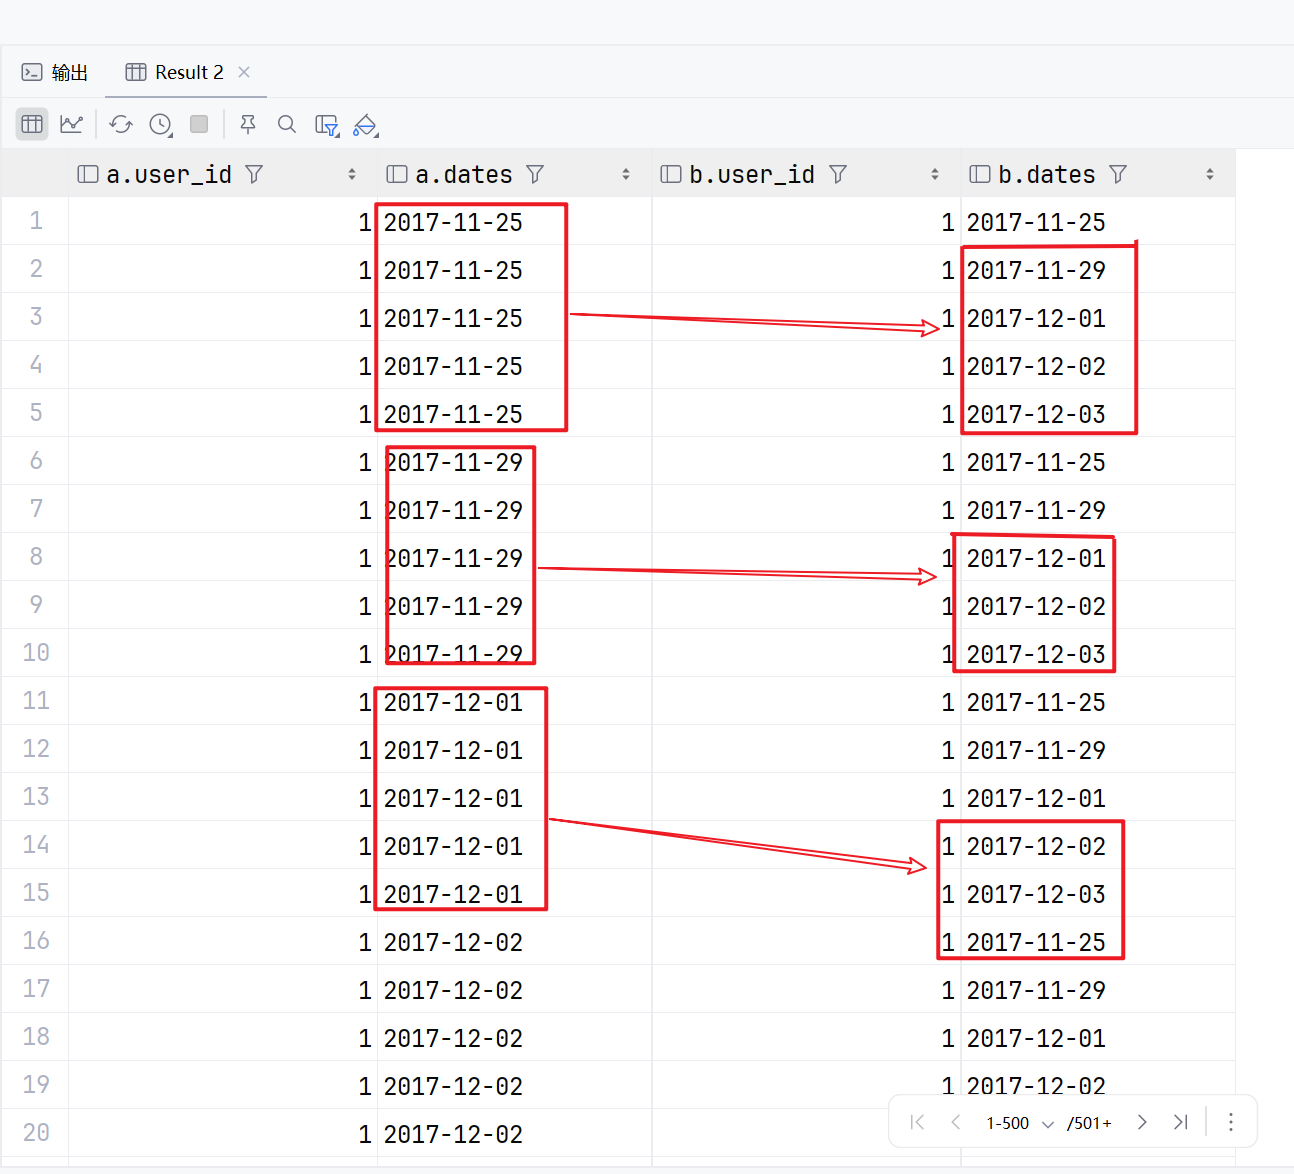Image resolution: width=1294 pixels, height=1174 pixels.
Task: Switch to chart view mode
Action: pyautogui.click(x=71, y=124)
